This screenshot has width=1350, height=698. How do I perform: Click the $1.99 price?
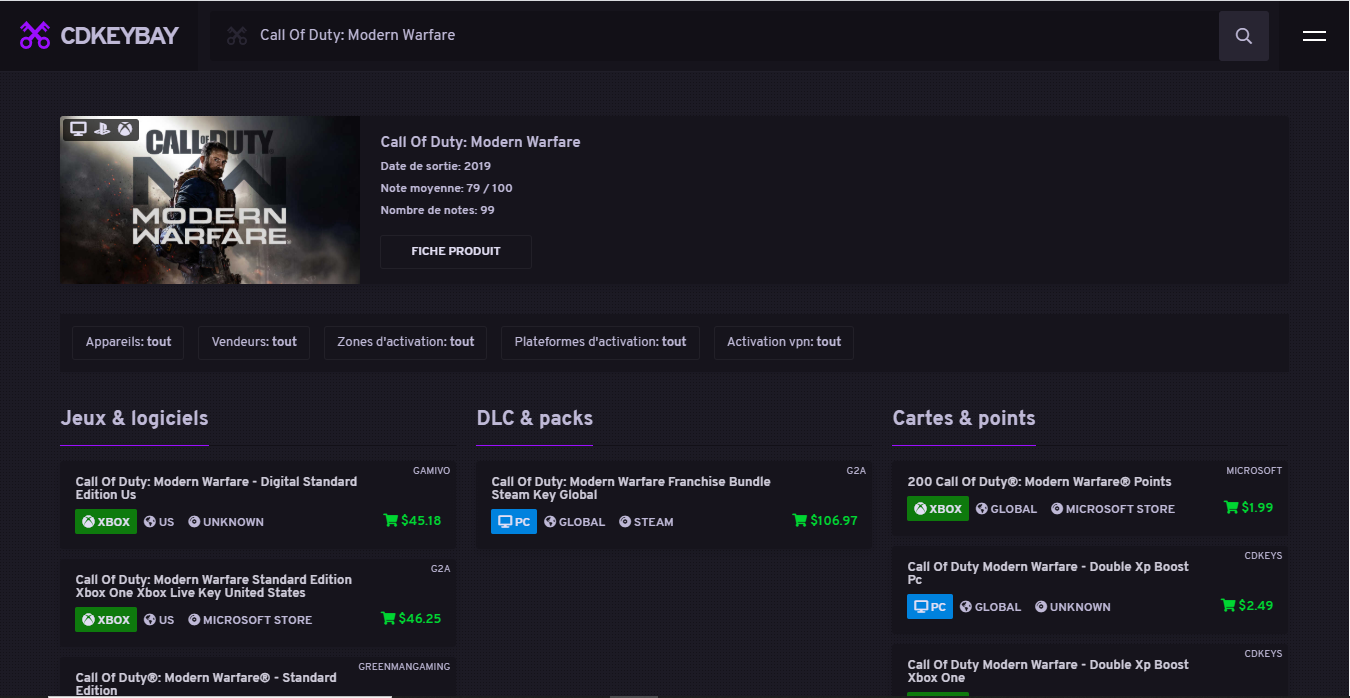(1257, 508)
